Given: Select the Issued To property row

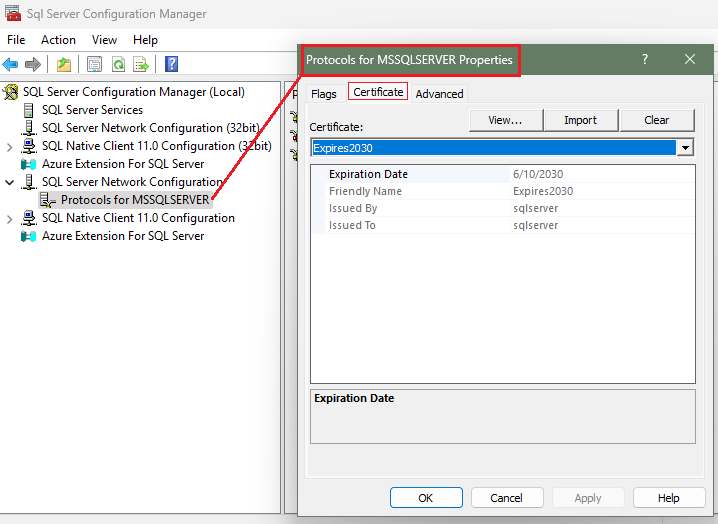Looking at the screenshot, I should pyautogui.click(x=503, y=225).
